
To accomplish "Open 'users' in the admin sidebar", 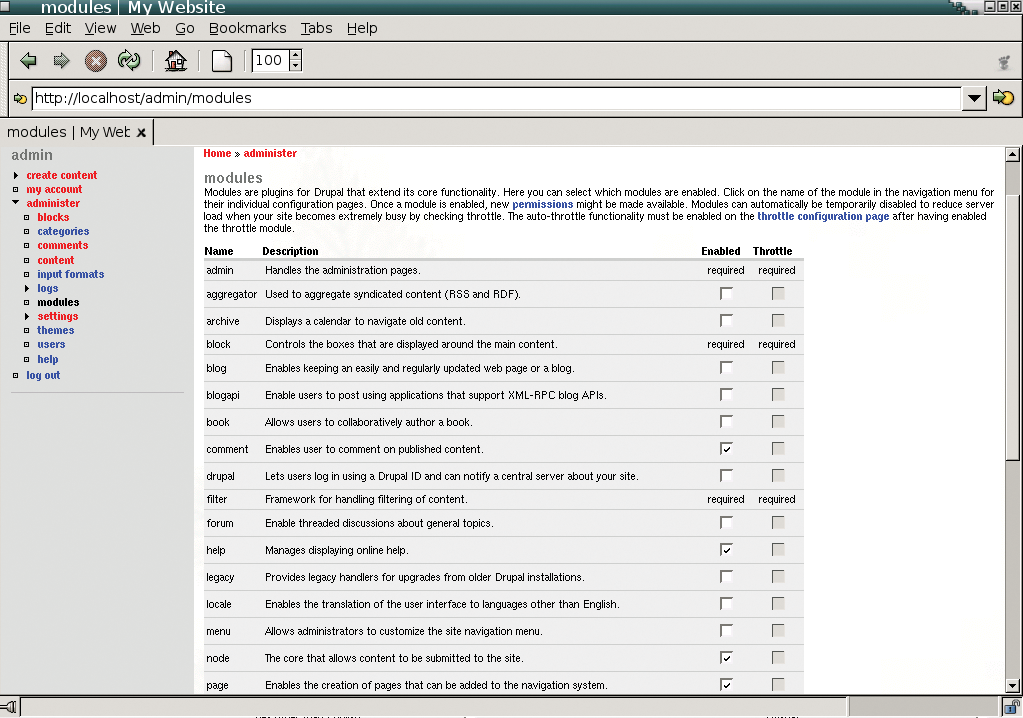I will 51,344.
